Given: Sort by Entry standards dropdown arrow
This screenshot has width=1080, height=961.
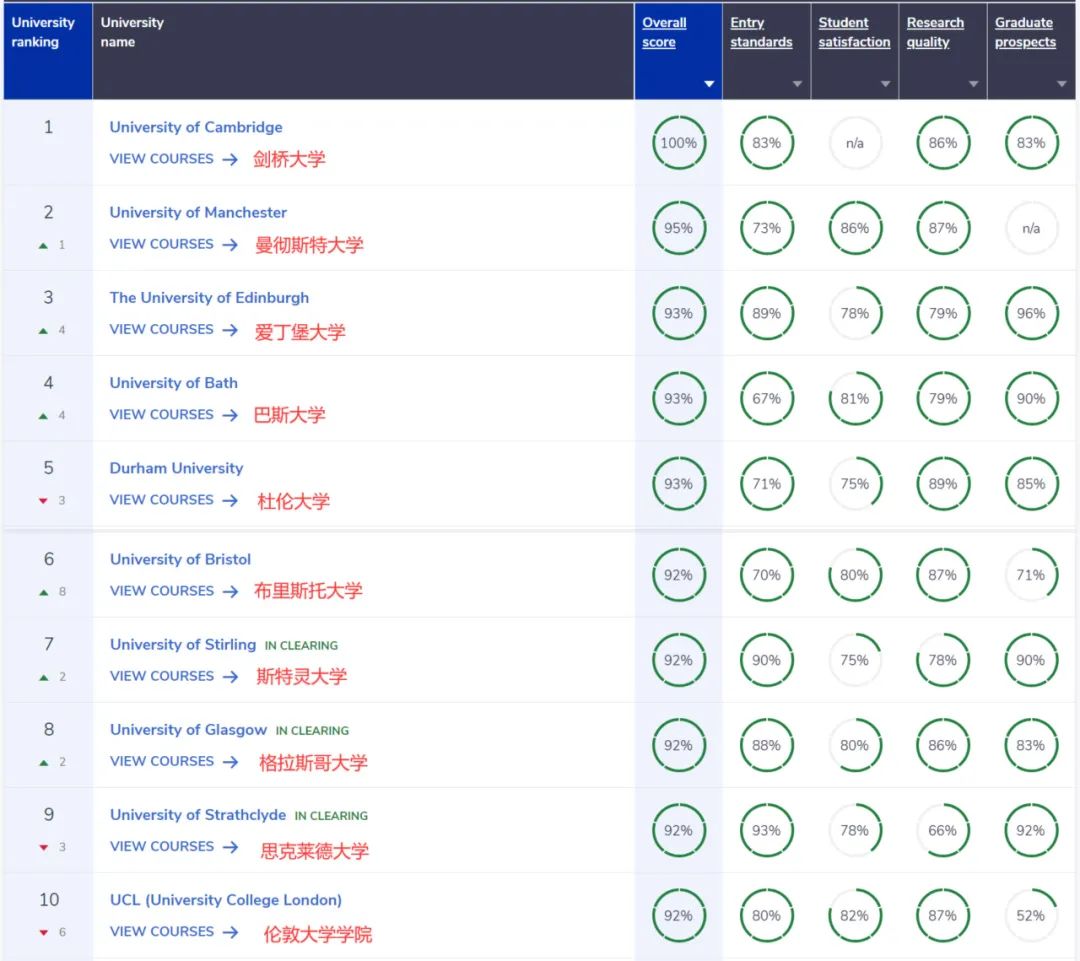Looking at the screenshot, I should point(797,84).
